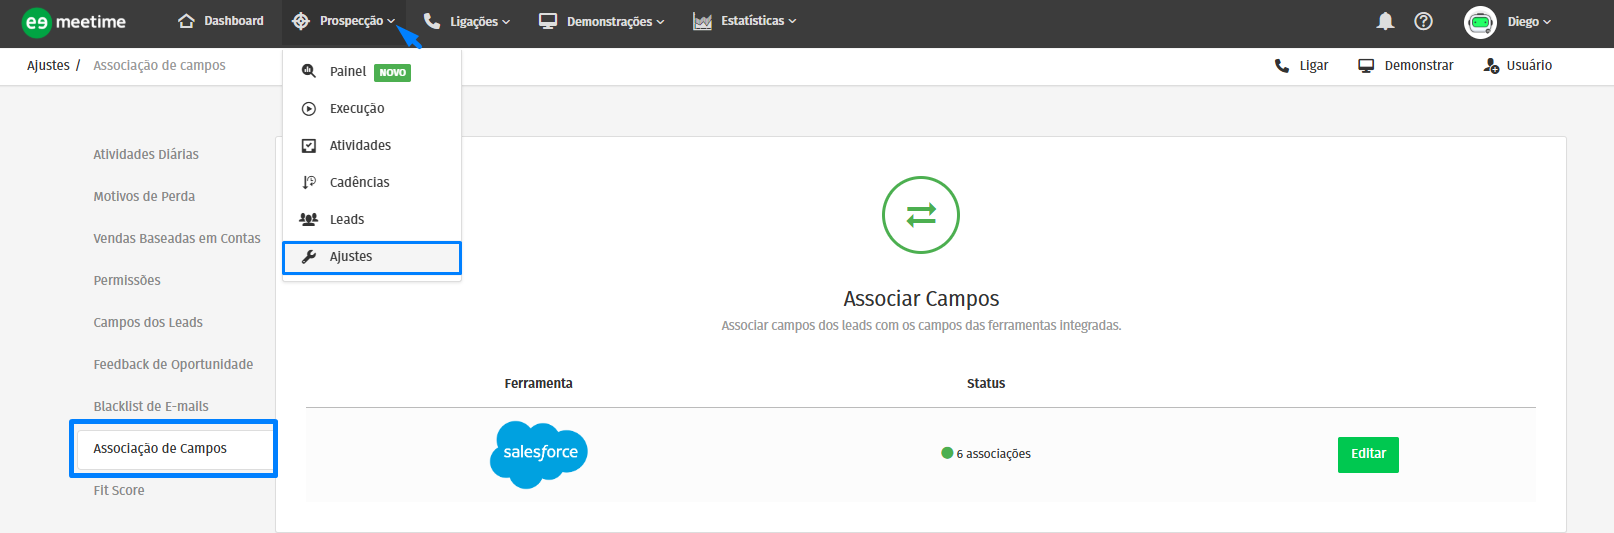The height and width of the screenshot is (533, 1614).
Task: Select Leads menu entry
Action: (346, 220)
